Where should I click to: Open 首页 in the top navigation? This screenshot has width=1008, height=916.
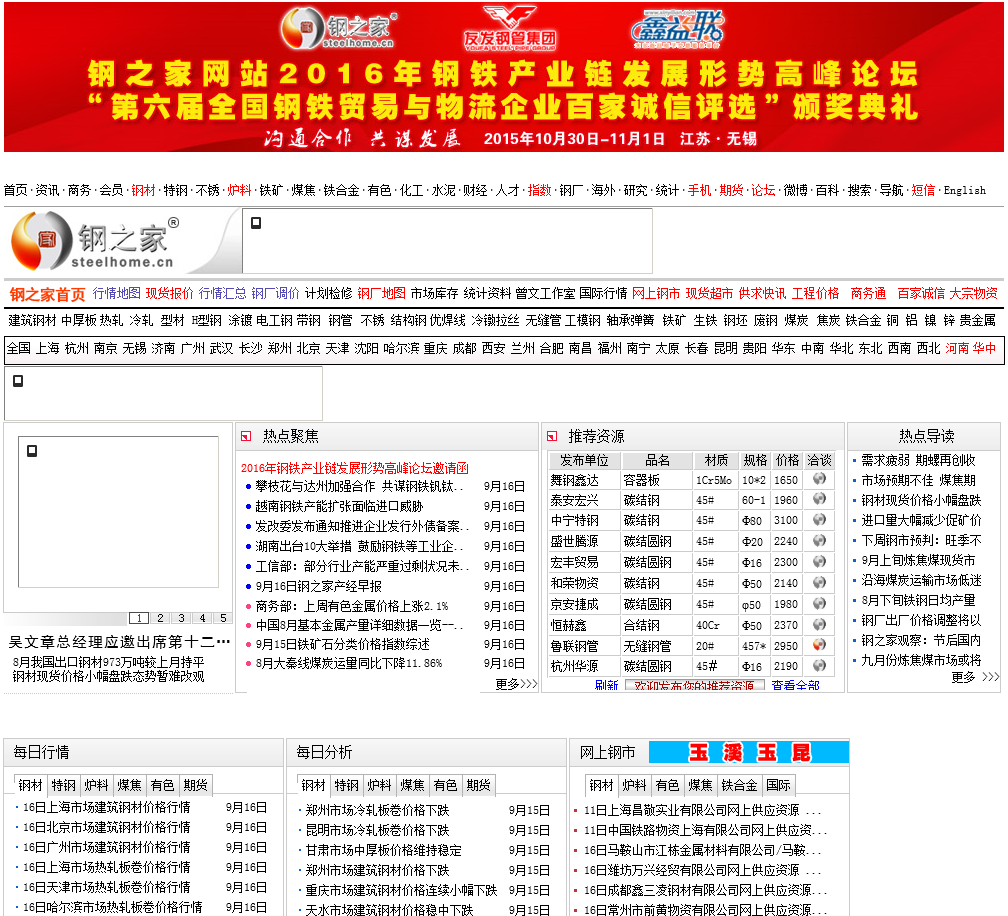15,190
